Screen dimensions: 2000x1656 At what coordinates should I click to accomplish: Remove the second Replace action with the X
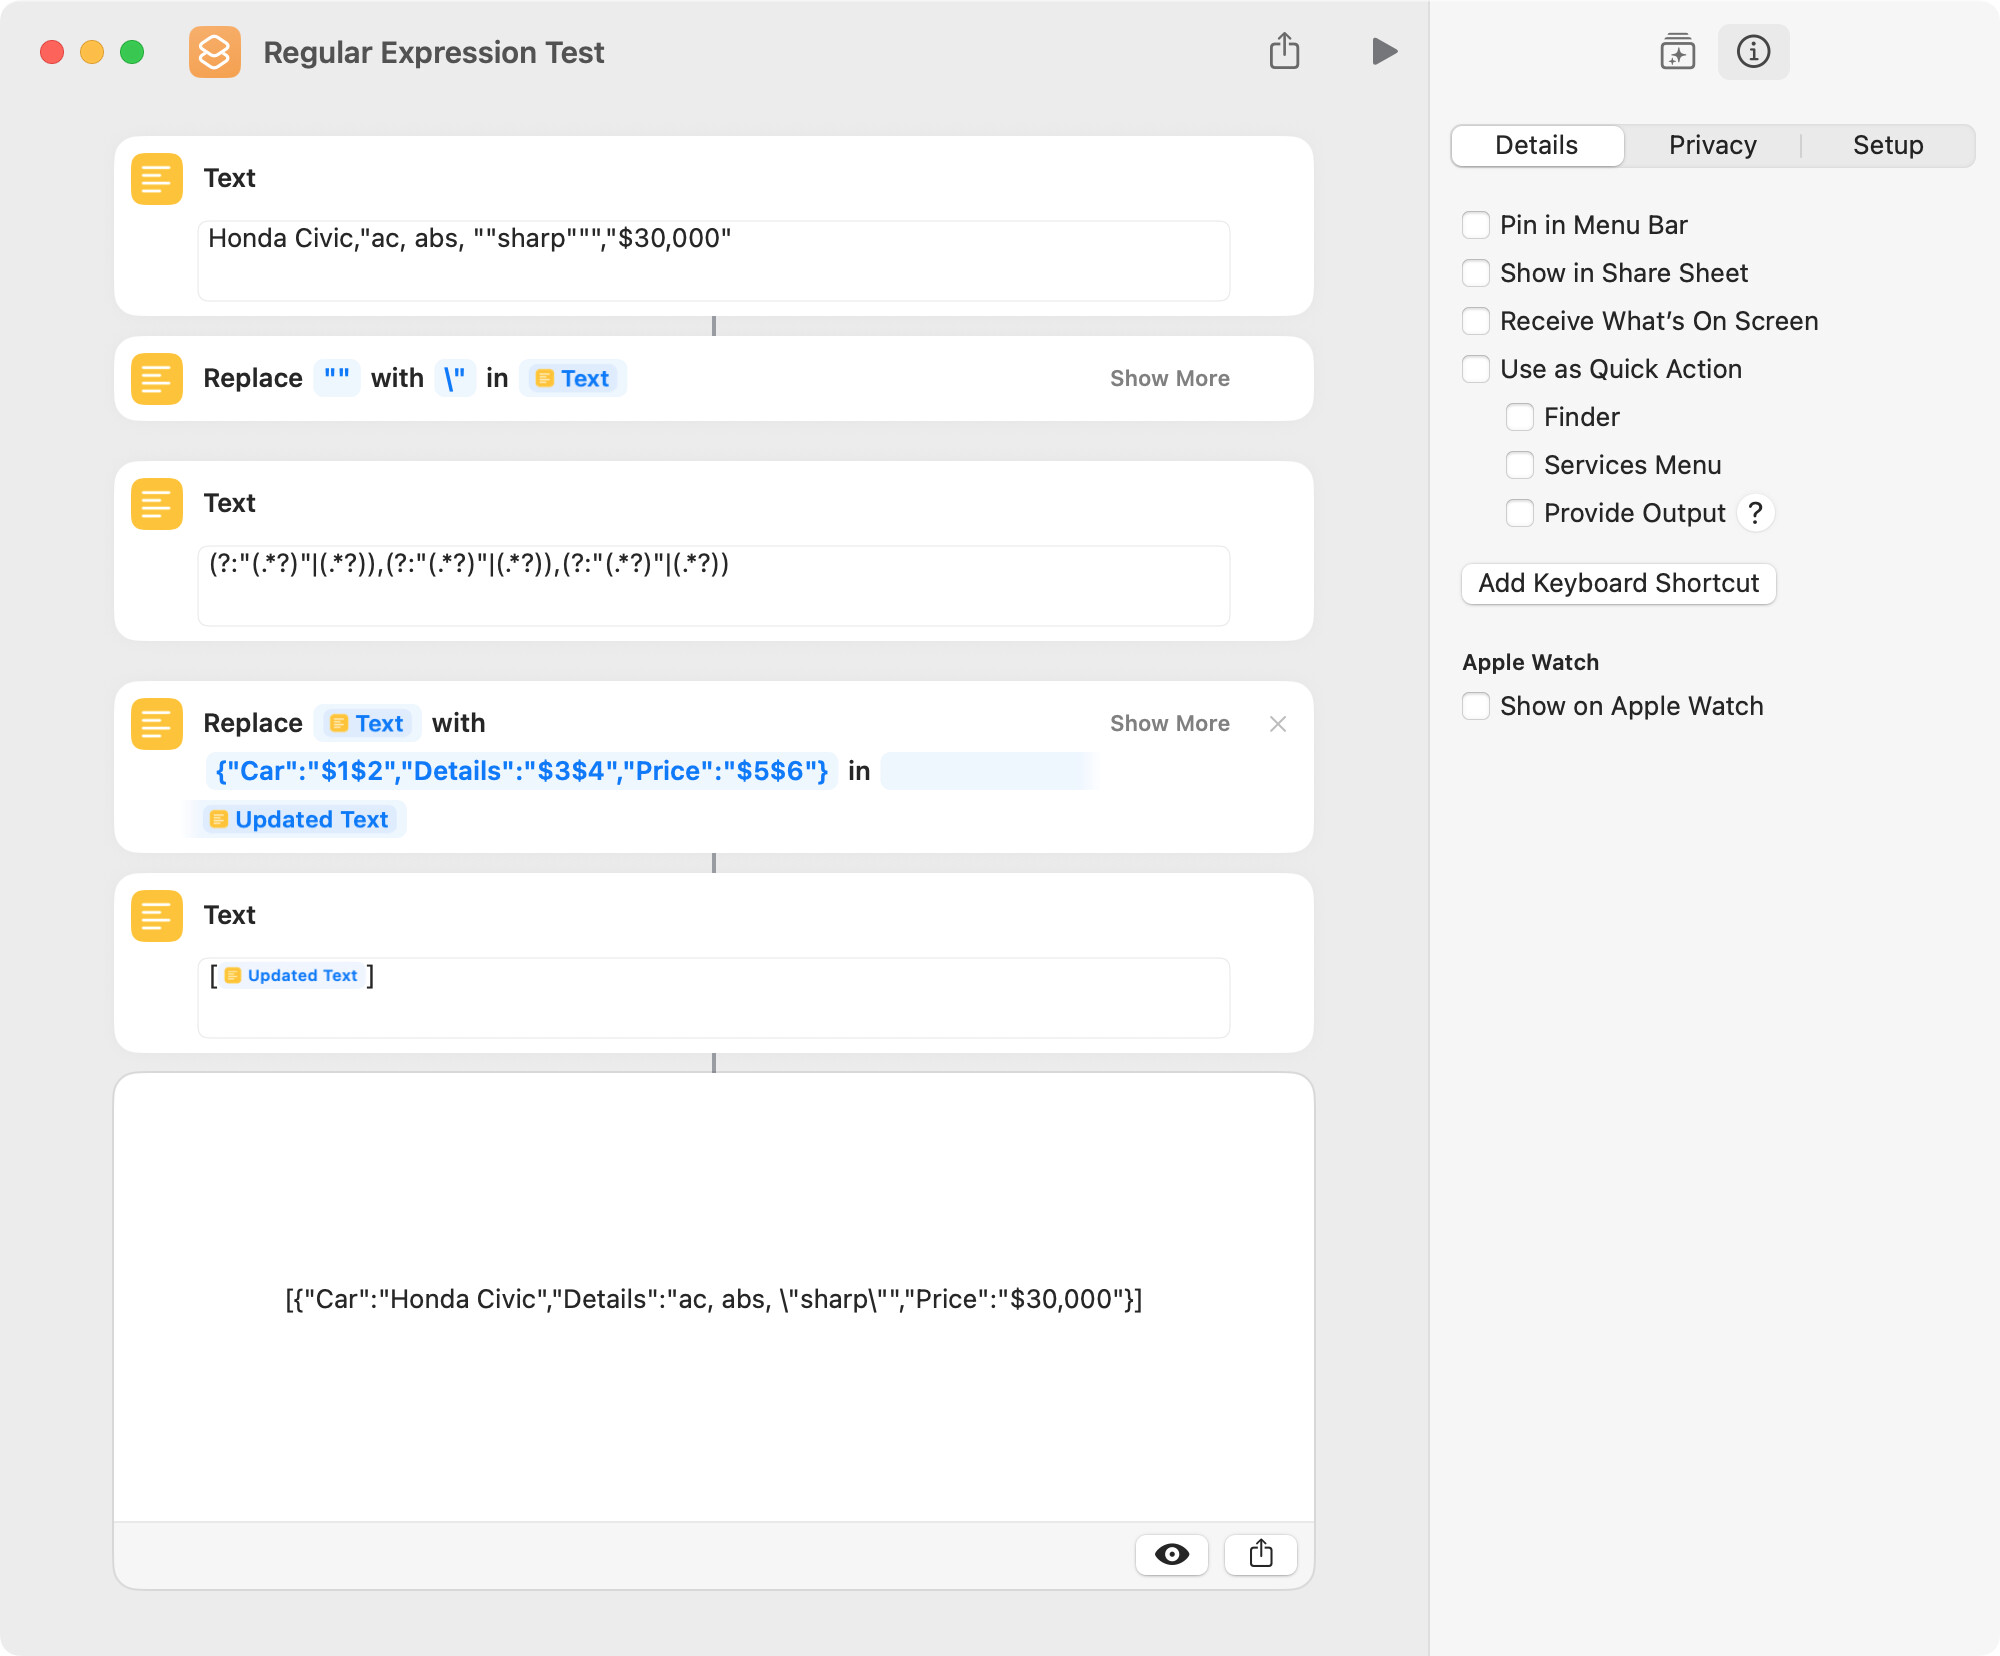[1278, 724]
